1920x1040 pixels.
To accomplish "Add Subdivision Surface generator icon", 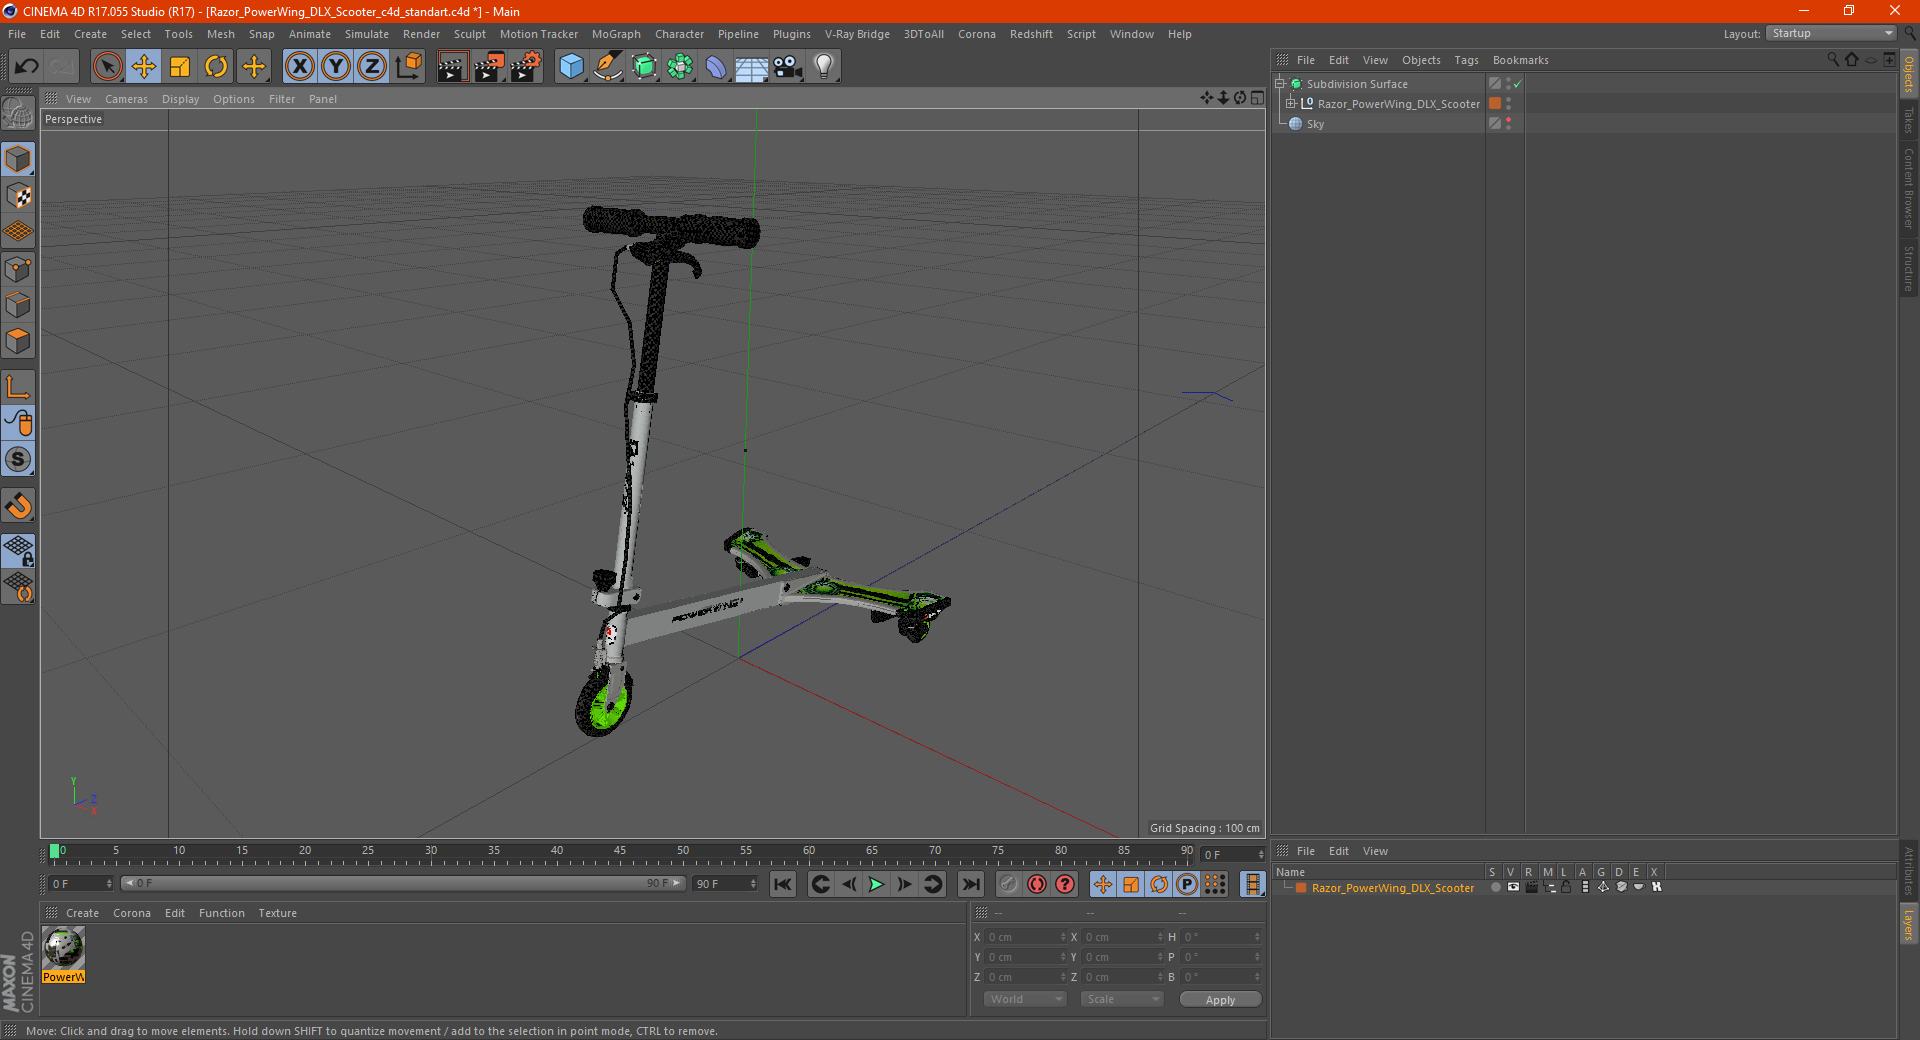I will pos(644,67).
